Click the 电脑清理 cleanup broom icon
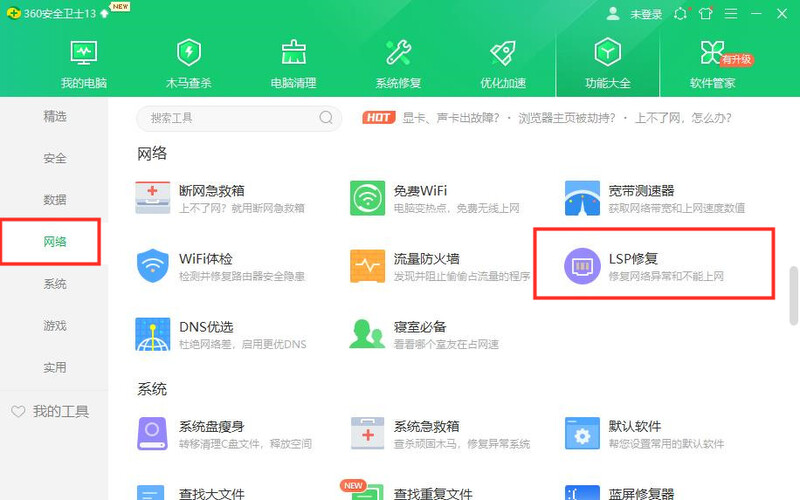Screen dimensions: 800x500 294,53
